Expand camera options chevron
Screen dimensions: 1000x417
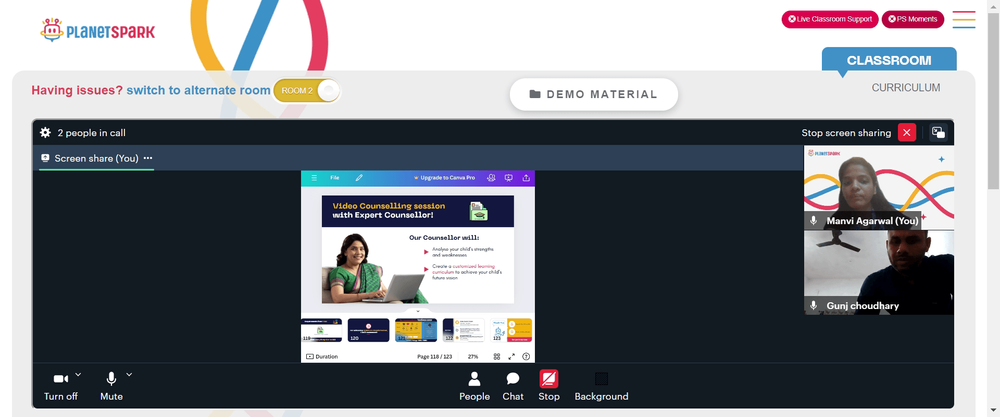point(78,374)
